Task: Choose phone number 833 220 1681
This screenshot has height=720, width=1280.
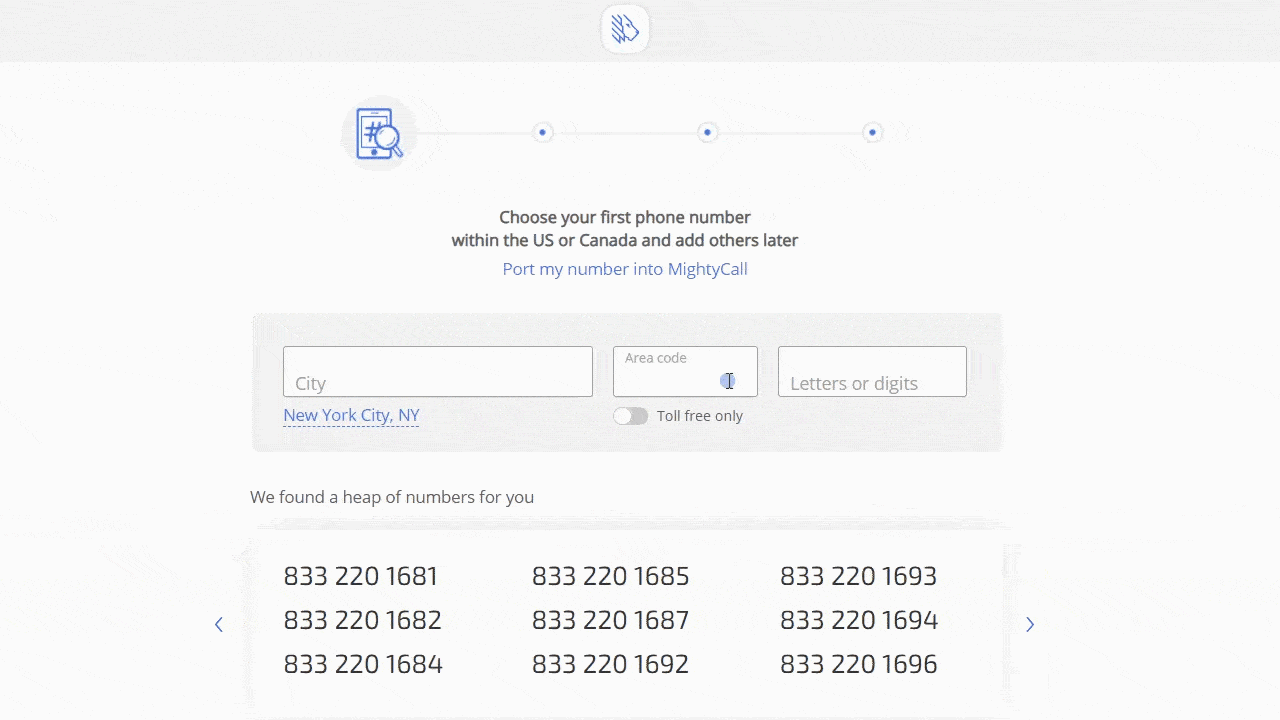Action: coord(360,576)
